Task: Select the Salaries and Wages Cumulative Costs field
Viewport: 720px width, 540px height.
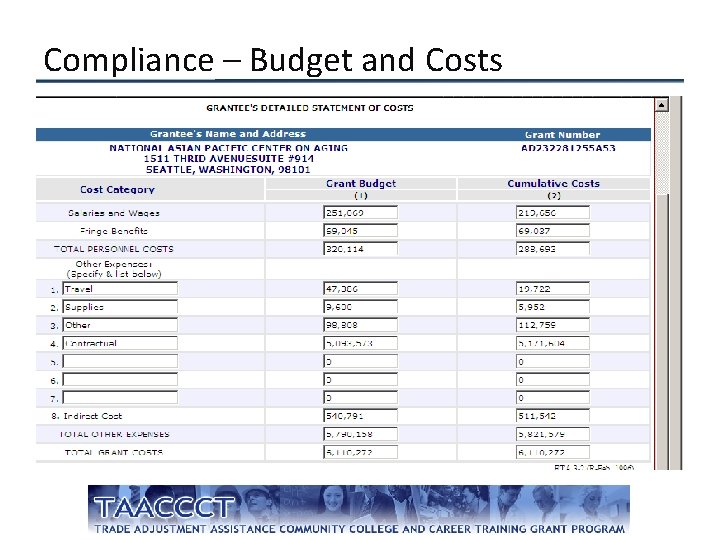Action: 553,213
